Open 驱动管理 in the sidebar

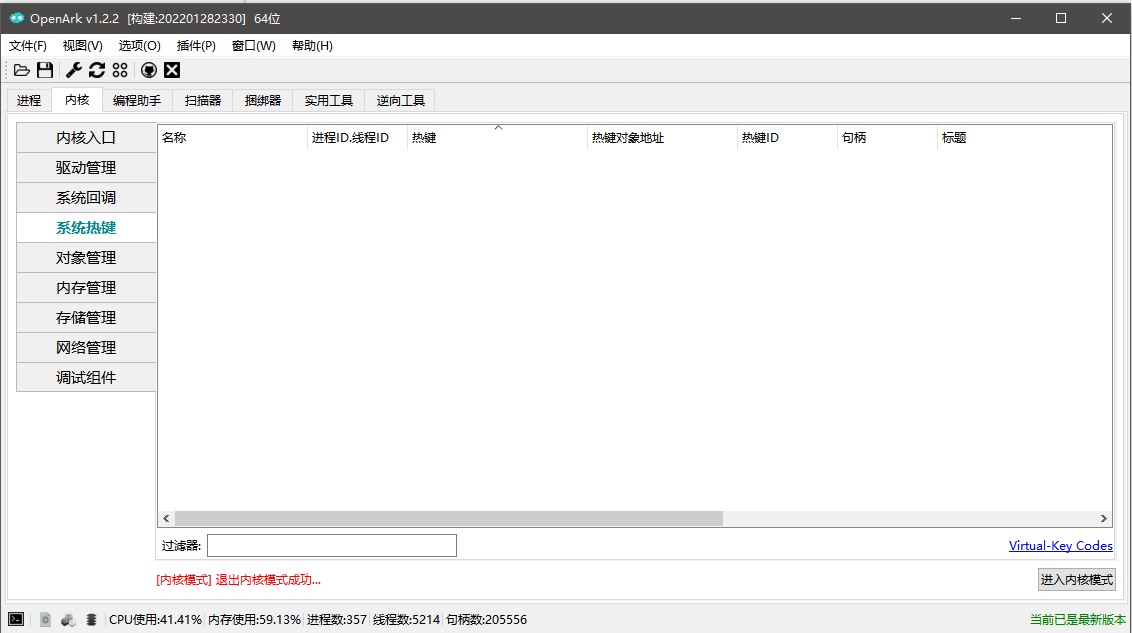coord(86,167)
